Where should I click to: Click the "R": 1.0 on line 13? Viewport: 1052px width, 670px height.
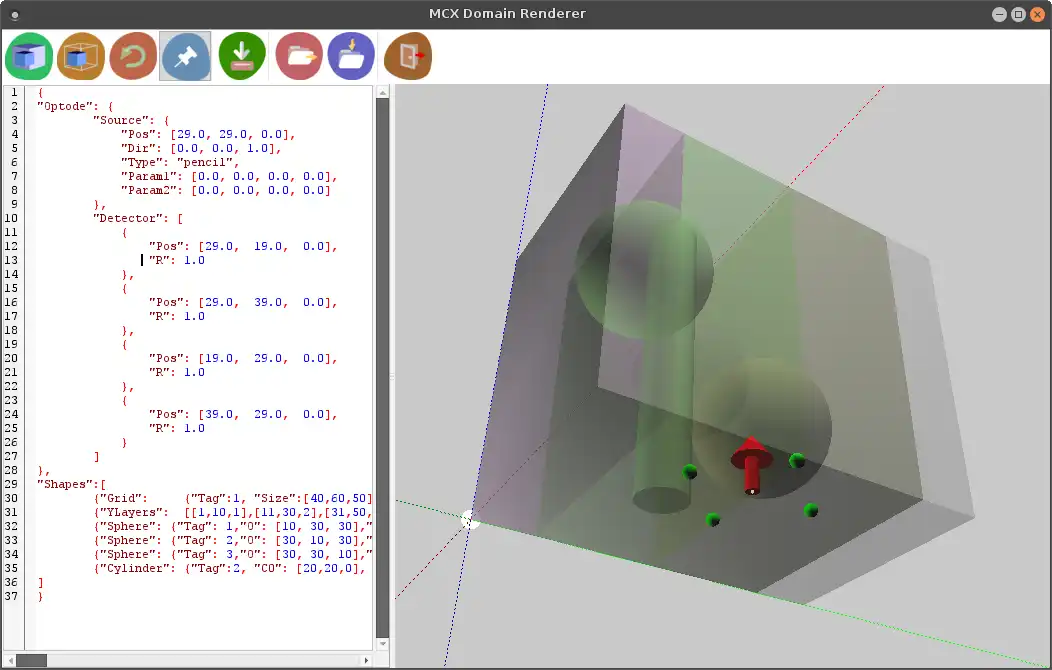point(176,260)
